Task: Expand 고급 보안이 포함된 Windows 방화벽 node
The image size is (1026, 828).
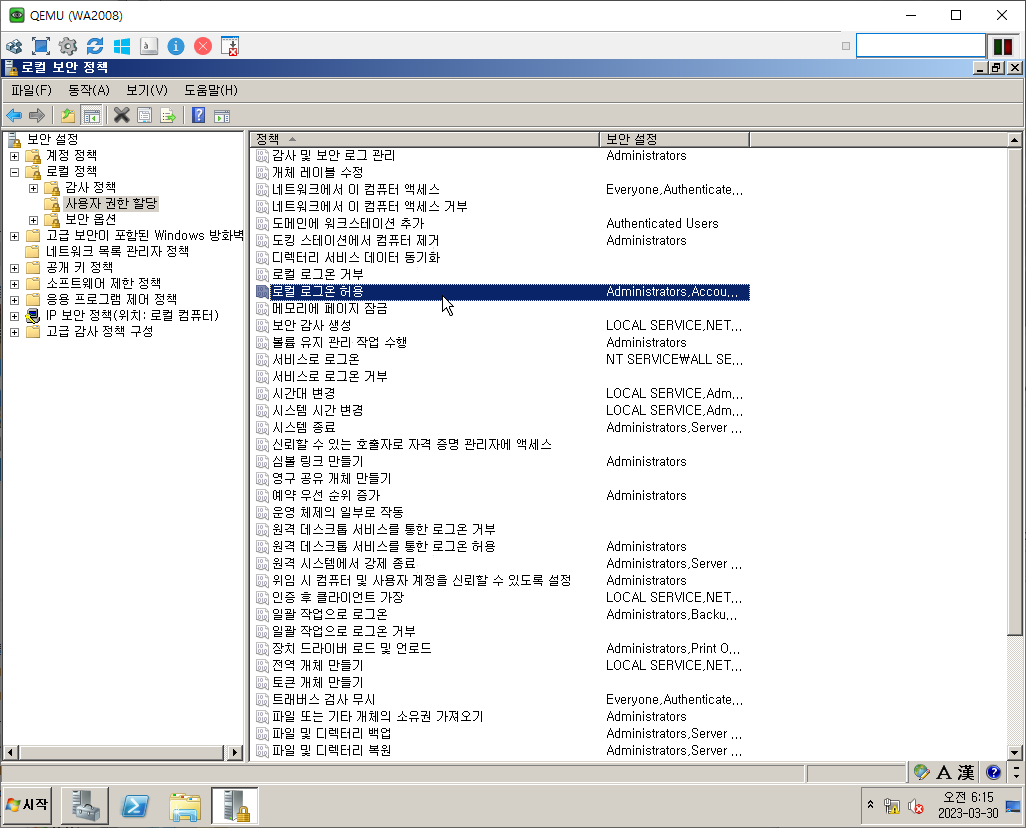Action: point(14,236)
